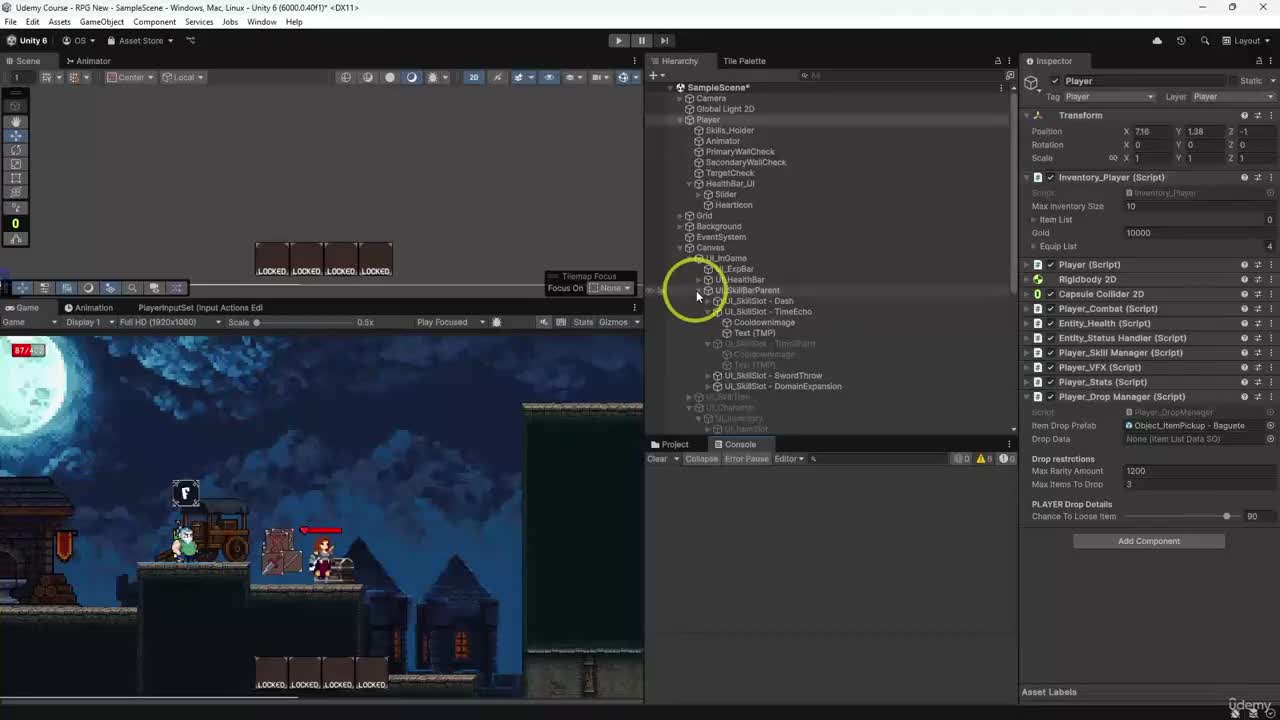The width and height of the screenshot is (1280, 720).
Task: Click the Play button
Action: point(618,40)
